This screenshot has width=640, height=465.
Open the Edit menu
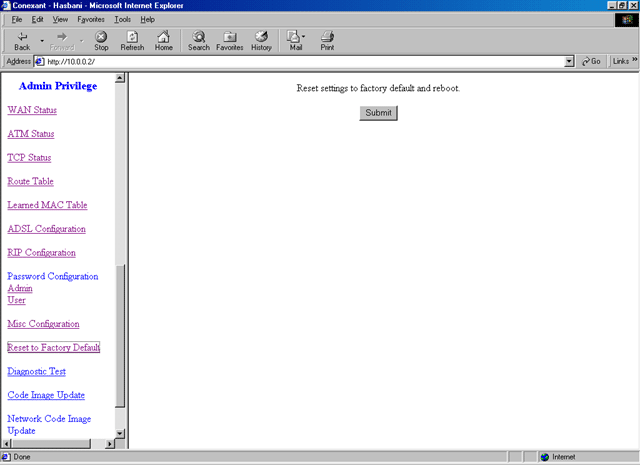point(38,19)
